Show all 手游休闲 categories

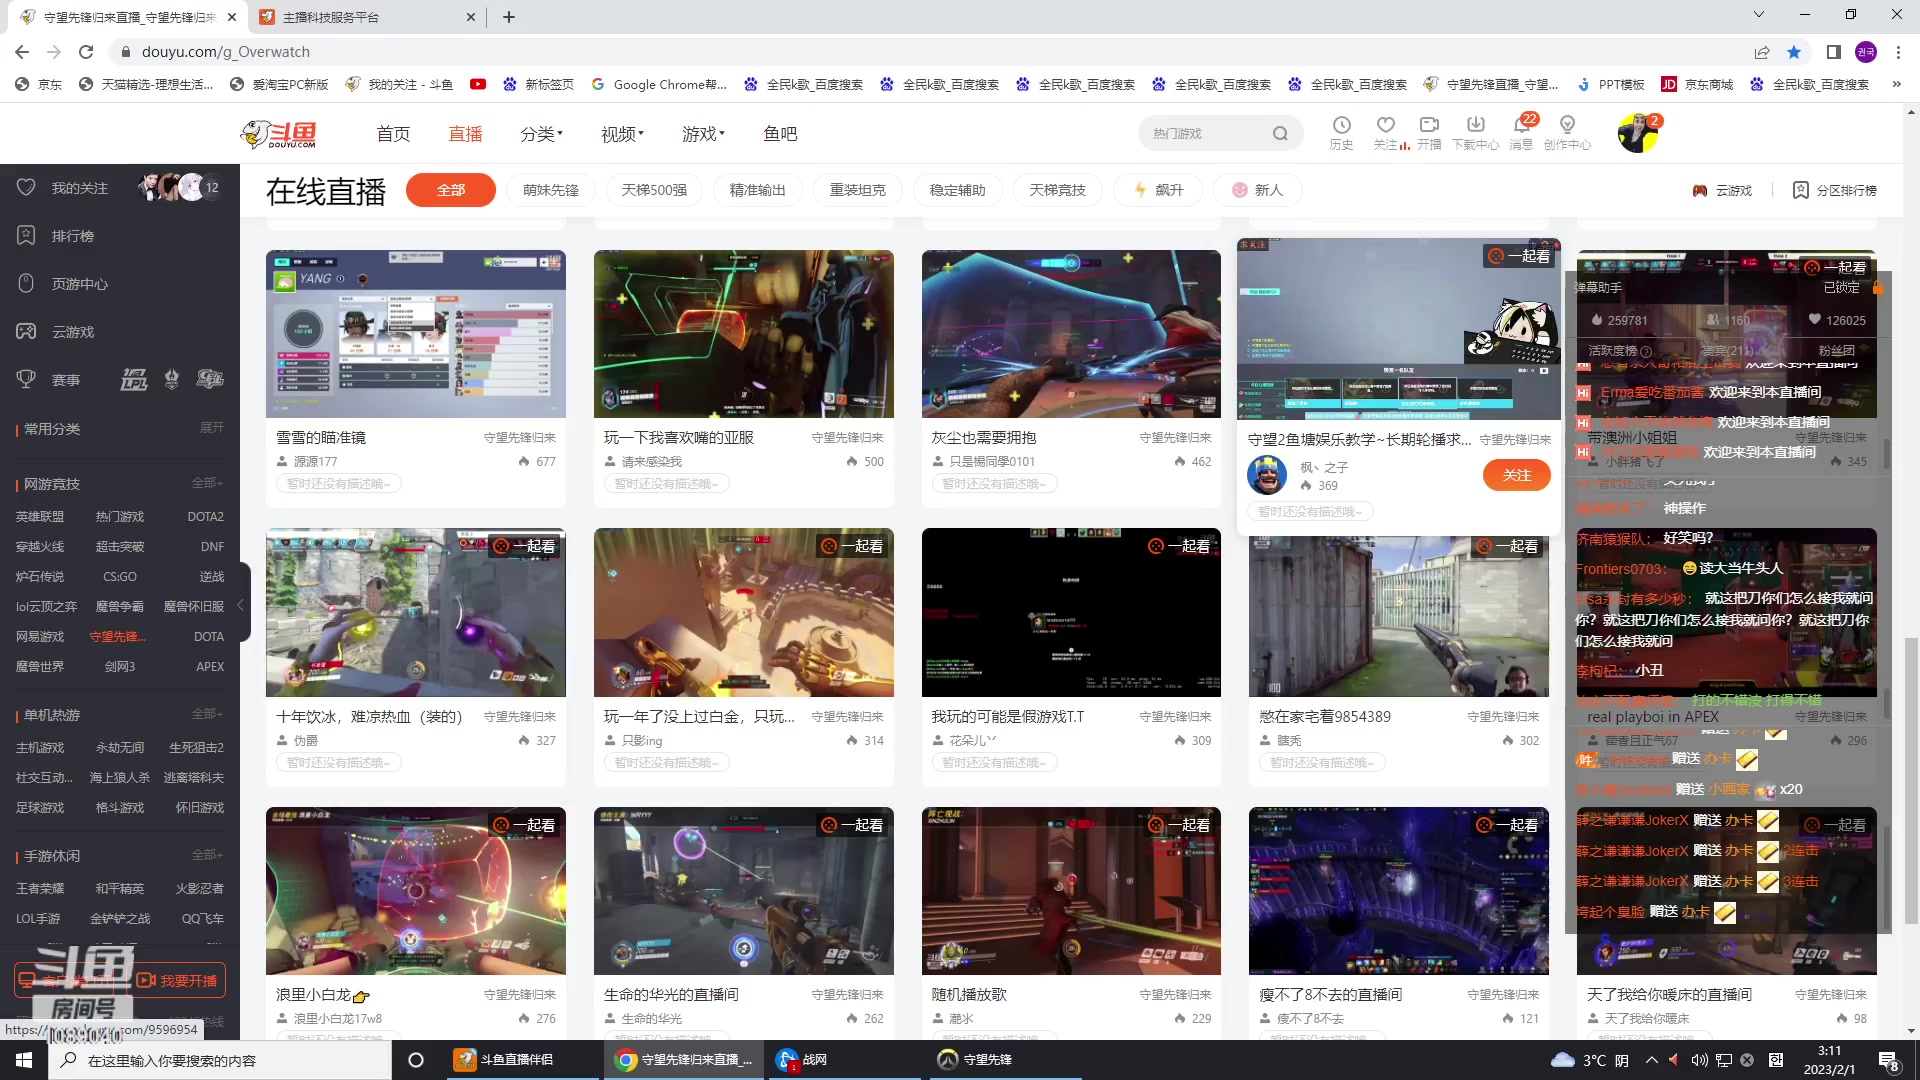coord(207,855)
